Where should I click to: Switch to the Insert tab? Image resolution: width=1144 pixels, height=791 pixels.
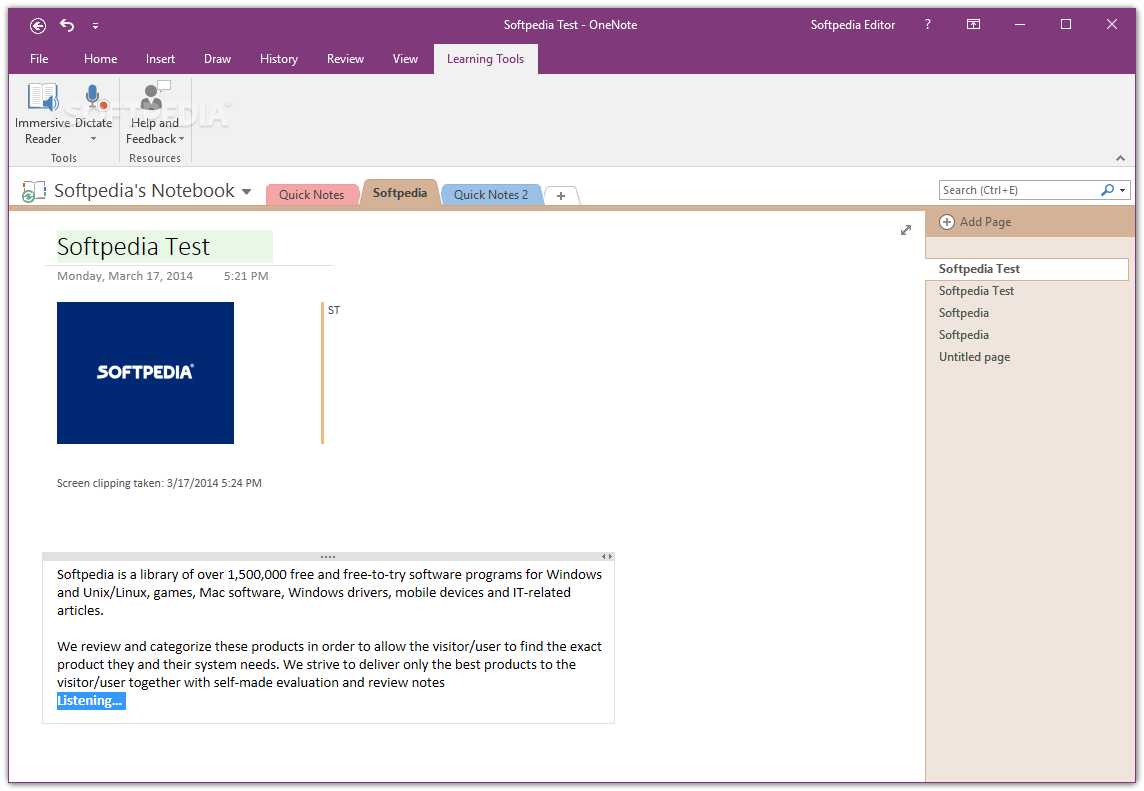(161, 58)
